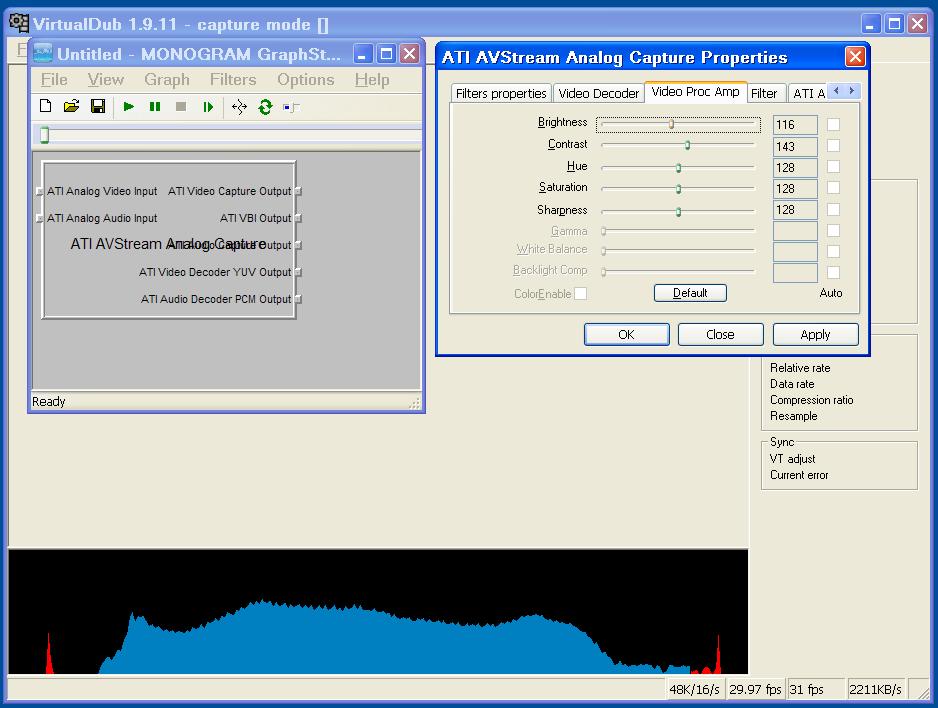Toggle Auto checkbox for Gamma
Viewport: 938px width, 708px height.
833,230
